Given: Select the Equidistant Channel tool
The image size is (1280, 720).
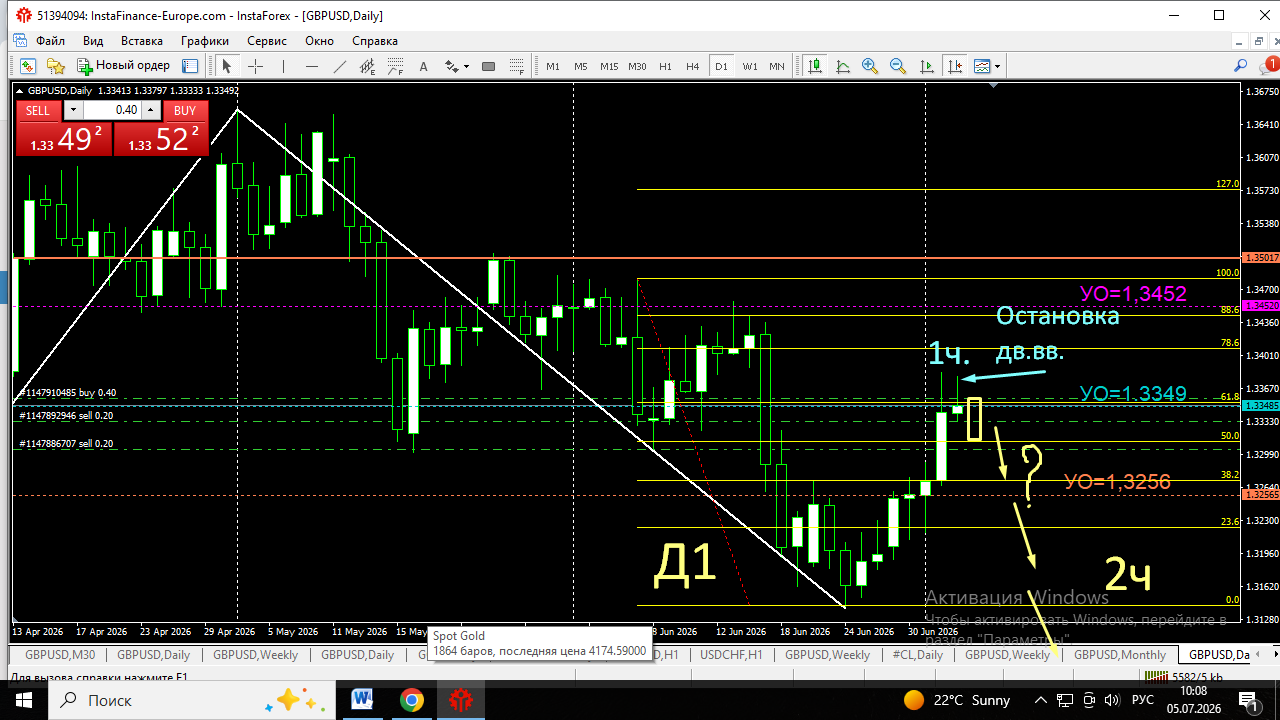Looking at the screenshot, I should click(368, 66).
